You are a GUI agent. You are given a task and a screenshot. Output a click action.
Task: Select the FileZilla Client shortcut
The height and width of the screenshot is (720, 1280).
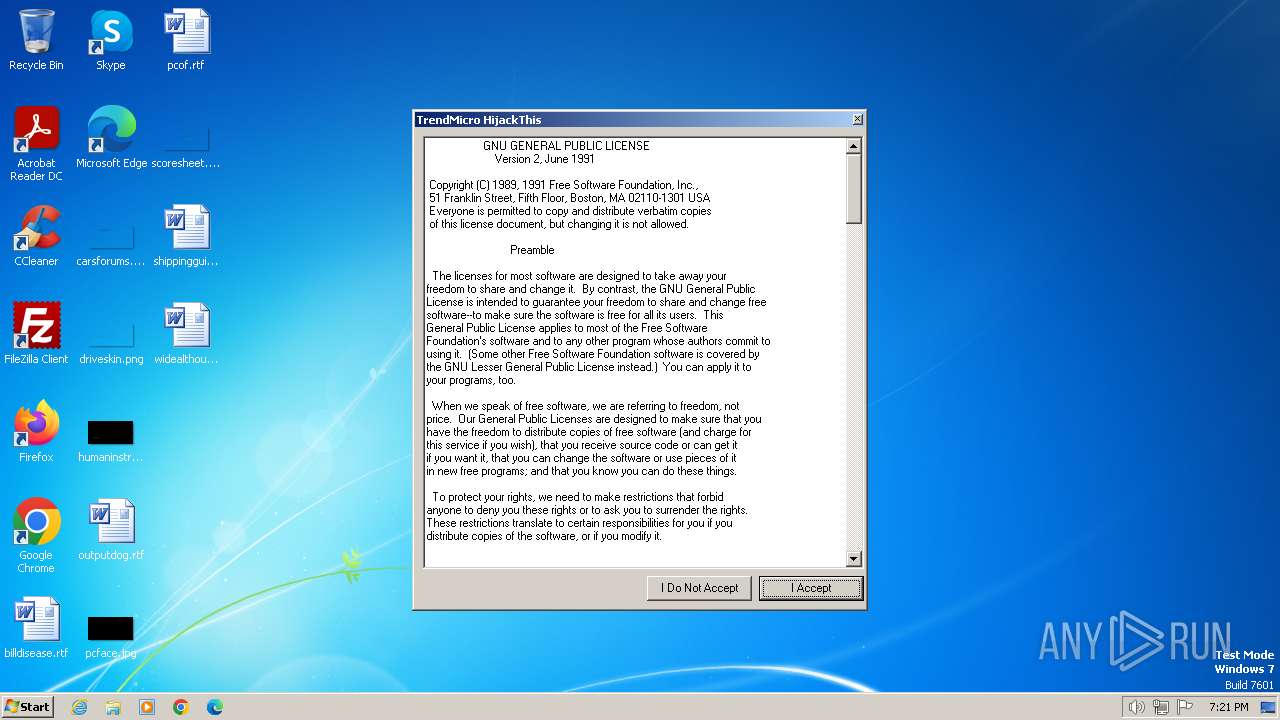(x=36, y=334)
